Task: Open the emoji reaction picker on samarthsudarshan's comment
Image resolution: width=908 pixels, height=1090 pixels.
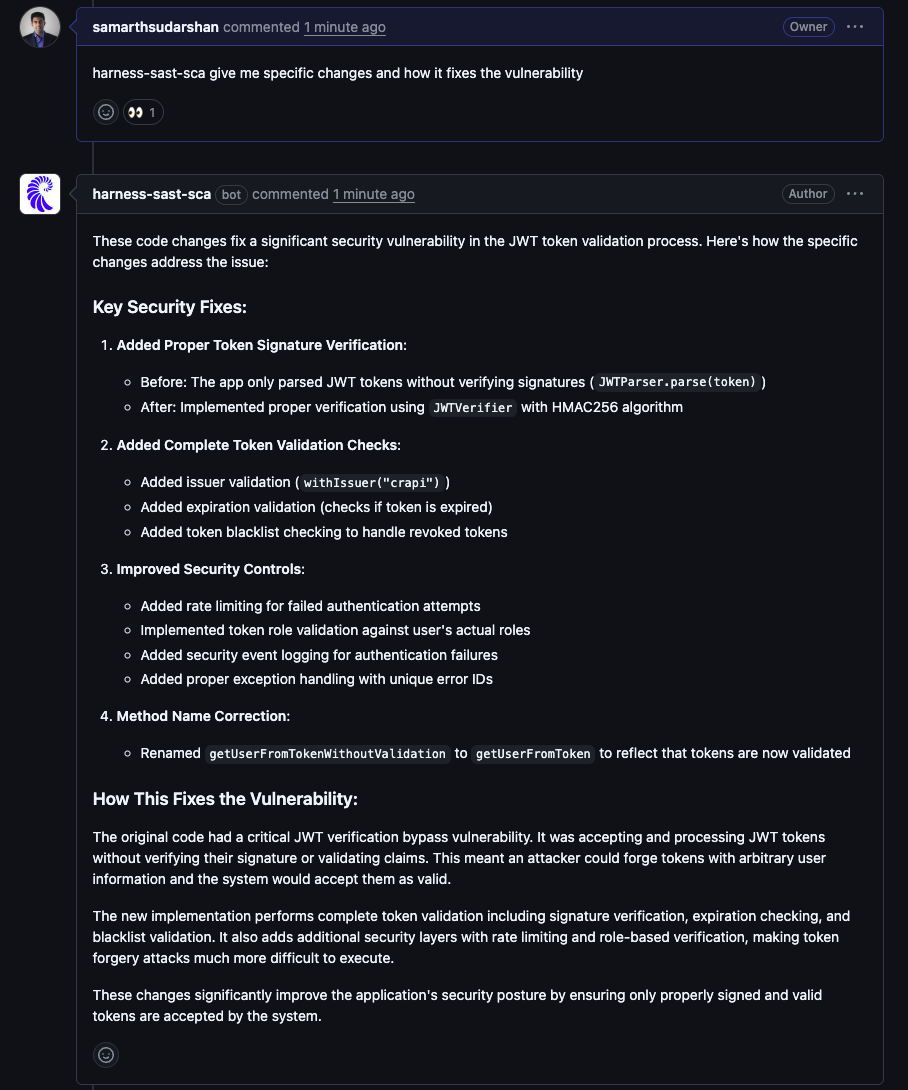Action: pyautogui.click(x=106, y=111)
